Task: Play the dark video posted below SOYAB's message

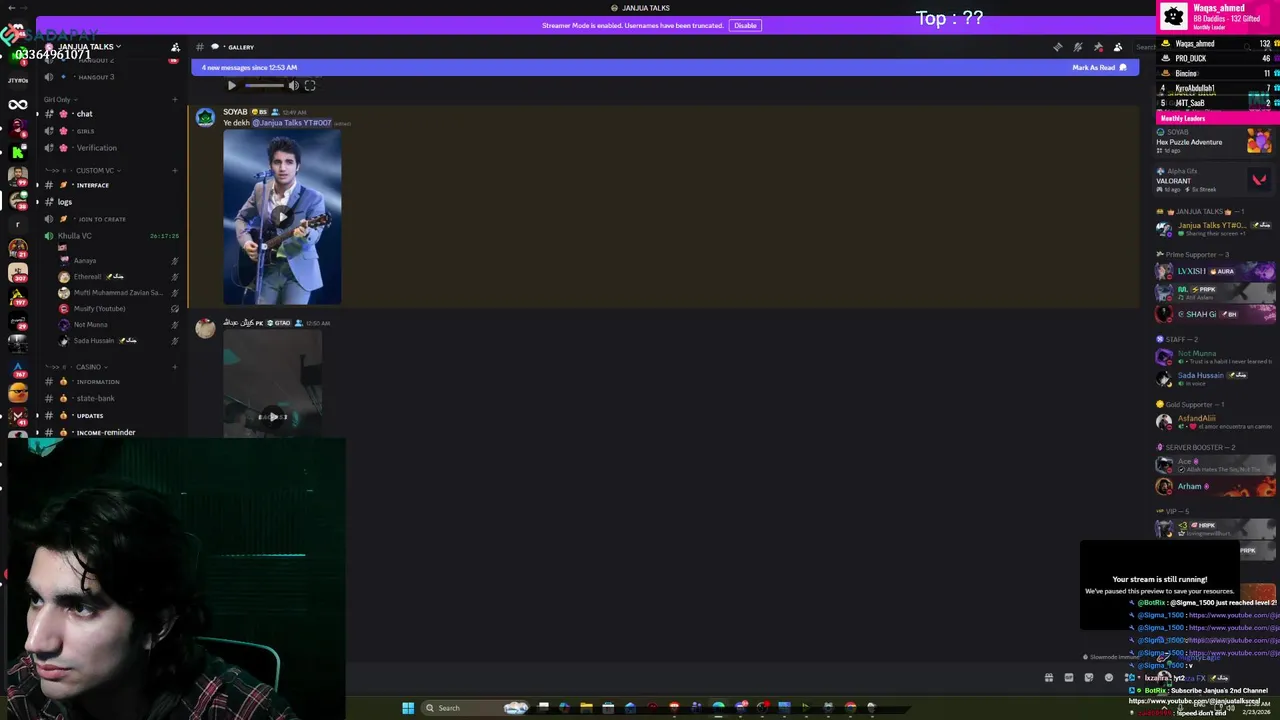Action: 273,416
